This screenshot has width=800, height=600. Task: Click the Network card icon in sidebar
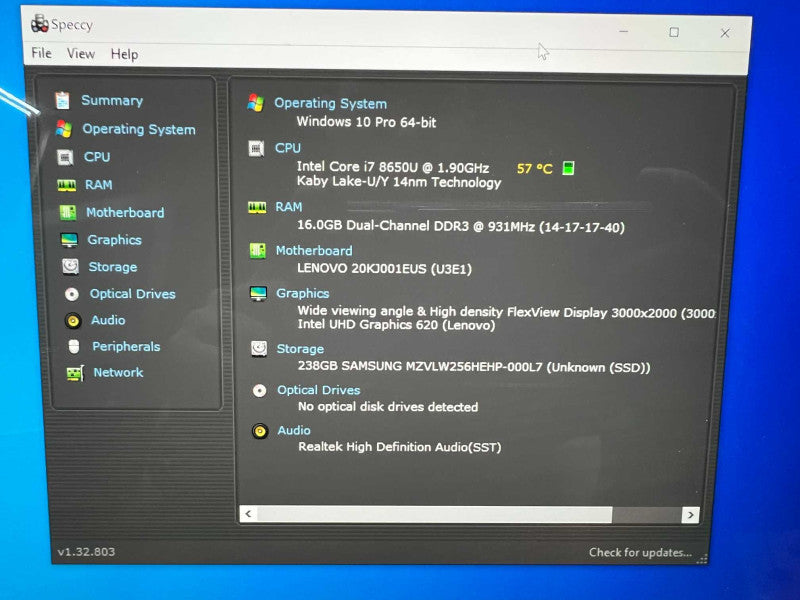(x=75, y=373)
